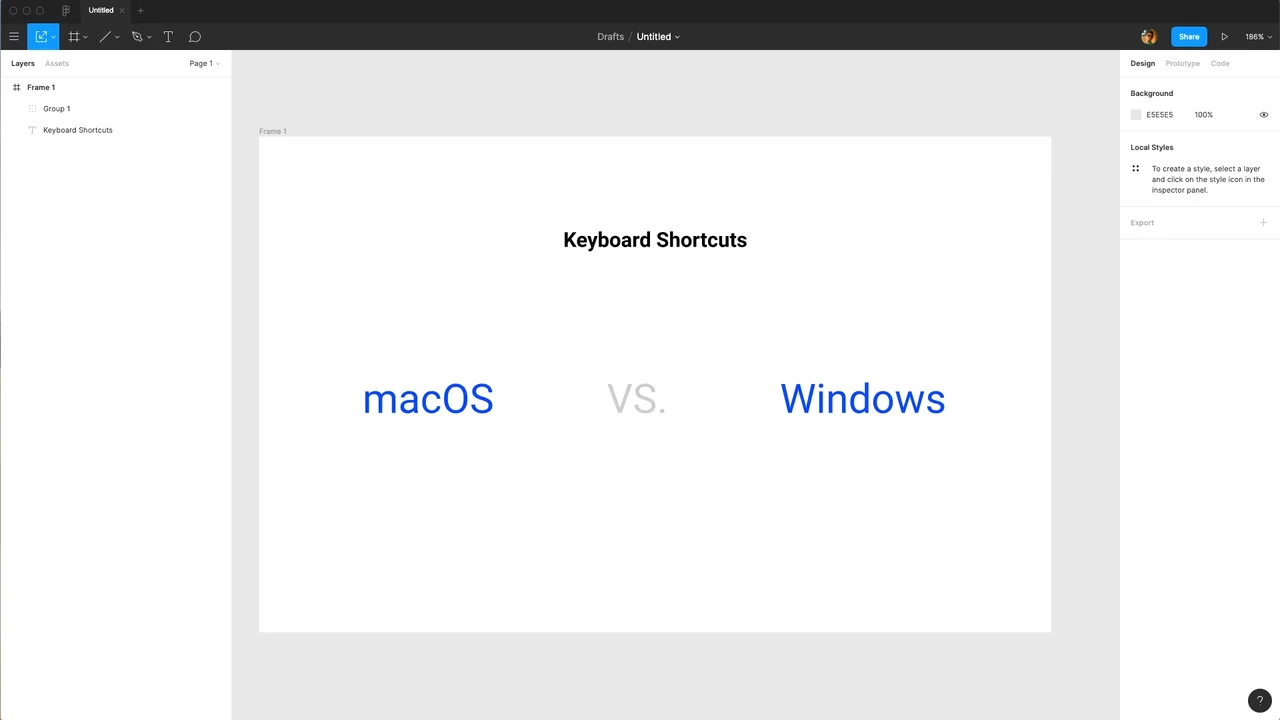
Task: Present the prototype with play icon
Action: (x=1224, y=37)
